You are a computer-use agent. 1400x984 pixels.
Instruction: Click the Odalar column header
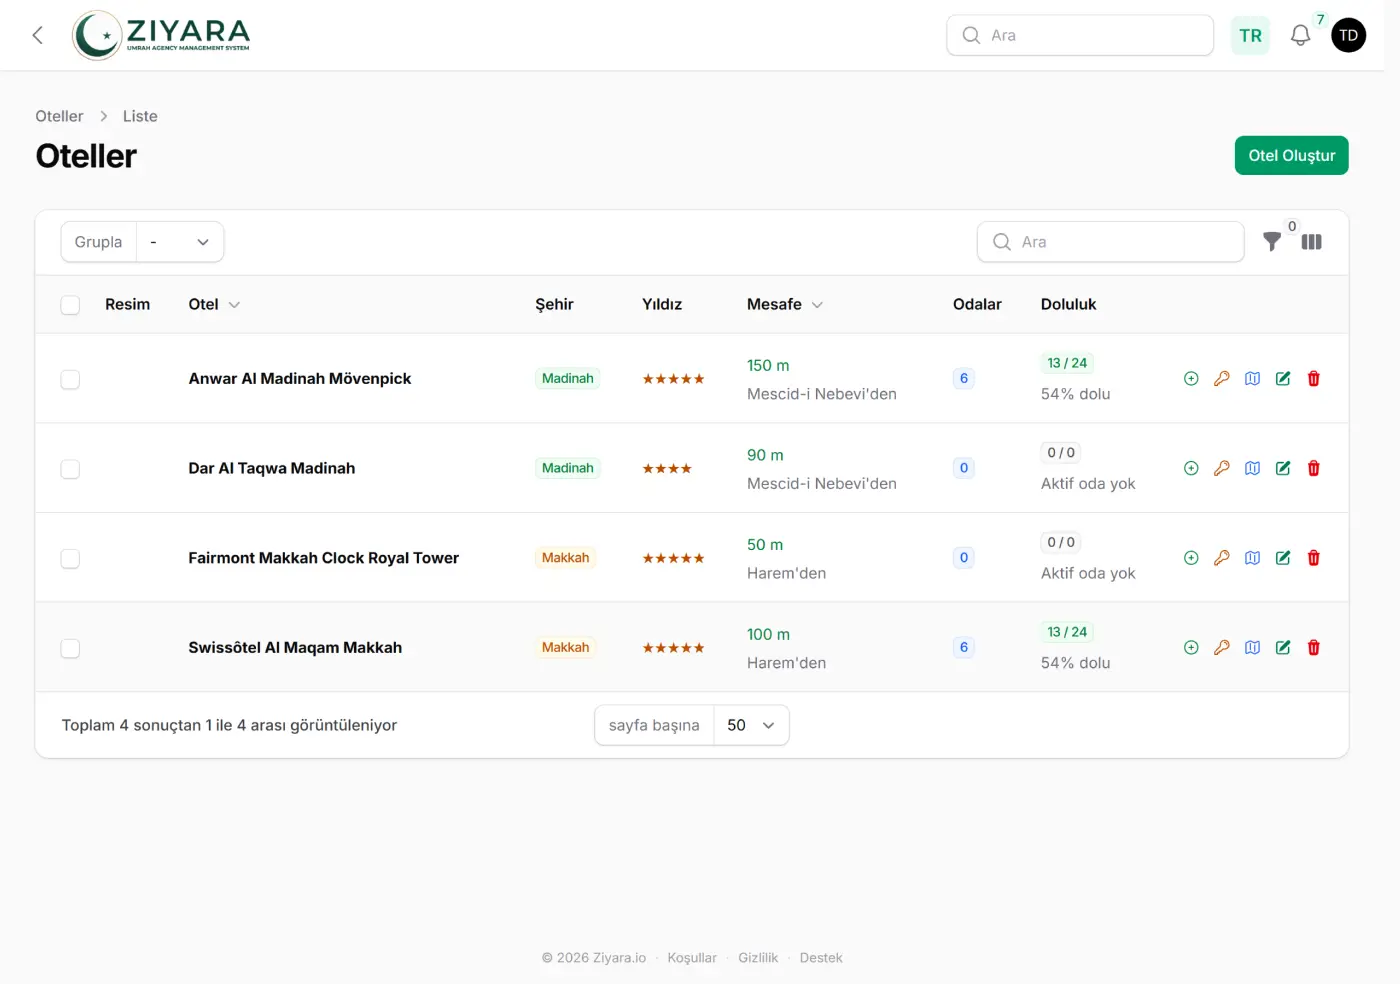pos(977,305)
